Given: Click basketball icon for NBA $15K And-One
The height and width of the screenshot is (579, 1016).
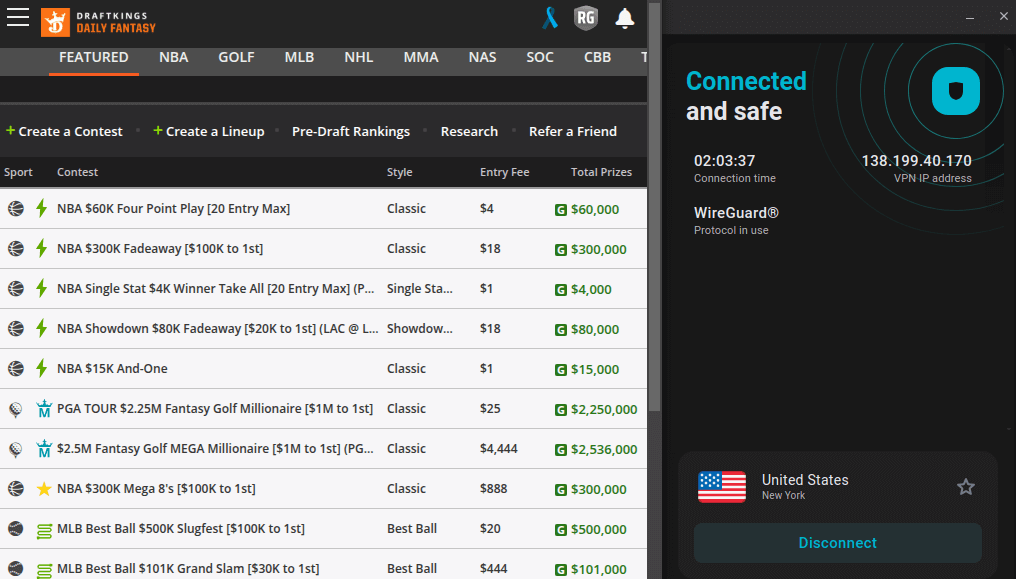Looking at the screenshot, I should (16, 369).
